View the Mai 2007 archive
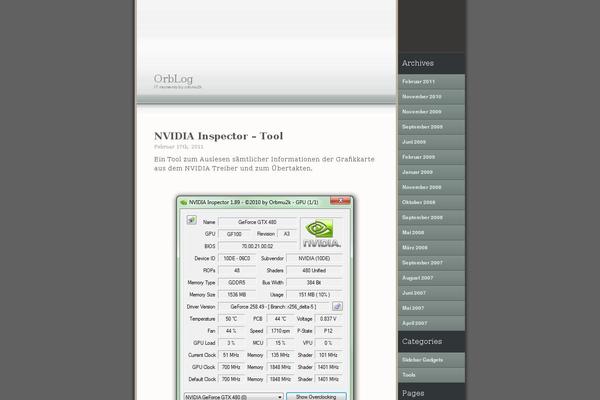The width and height of the screenshot is (600, 400). (431, 308)
